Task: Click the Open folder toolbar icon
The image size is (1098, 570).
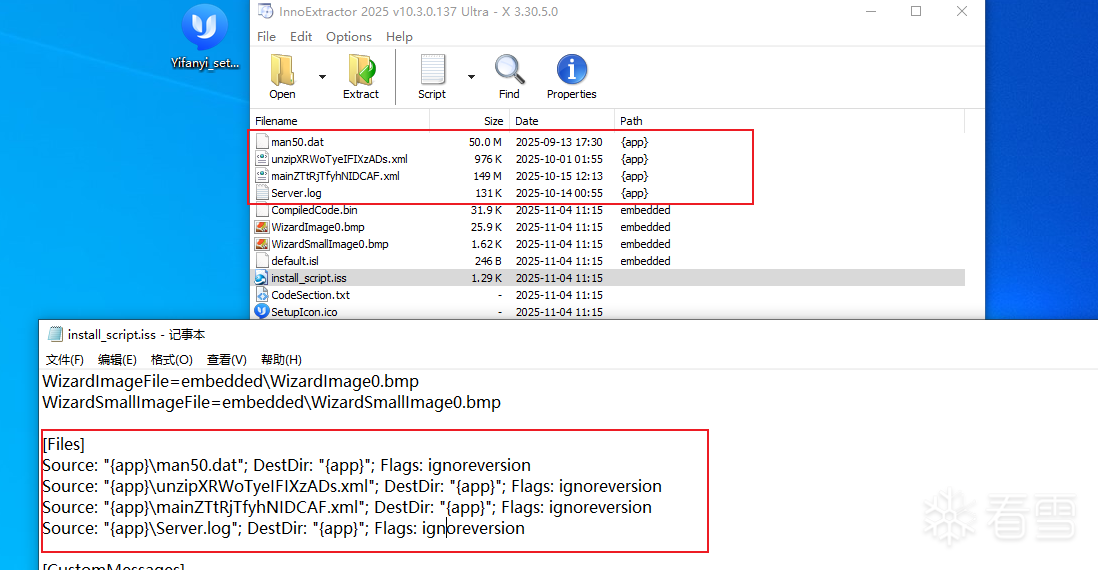Action: click(282, 70)
